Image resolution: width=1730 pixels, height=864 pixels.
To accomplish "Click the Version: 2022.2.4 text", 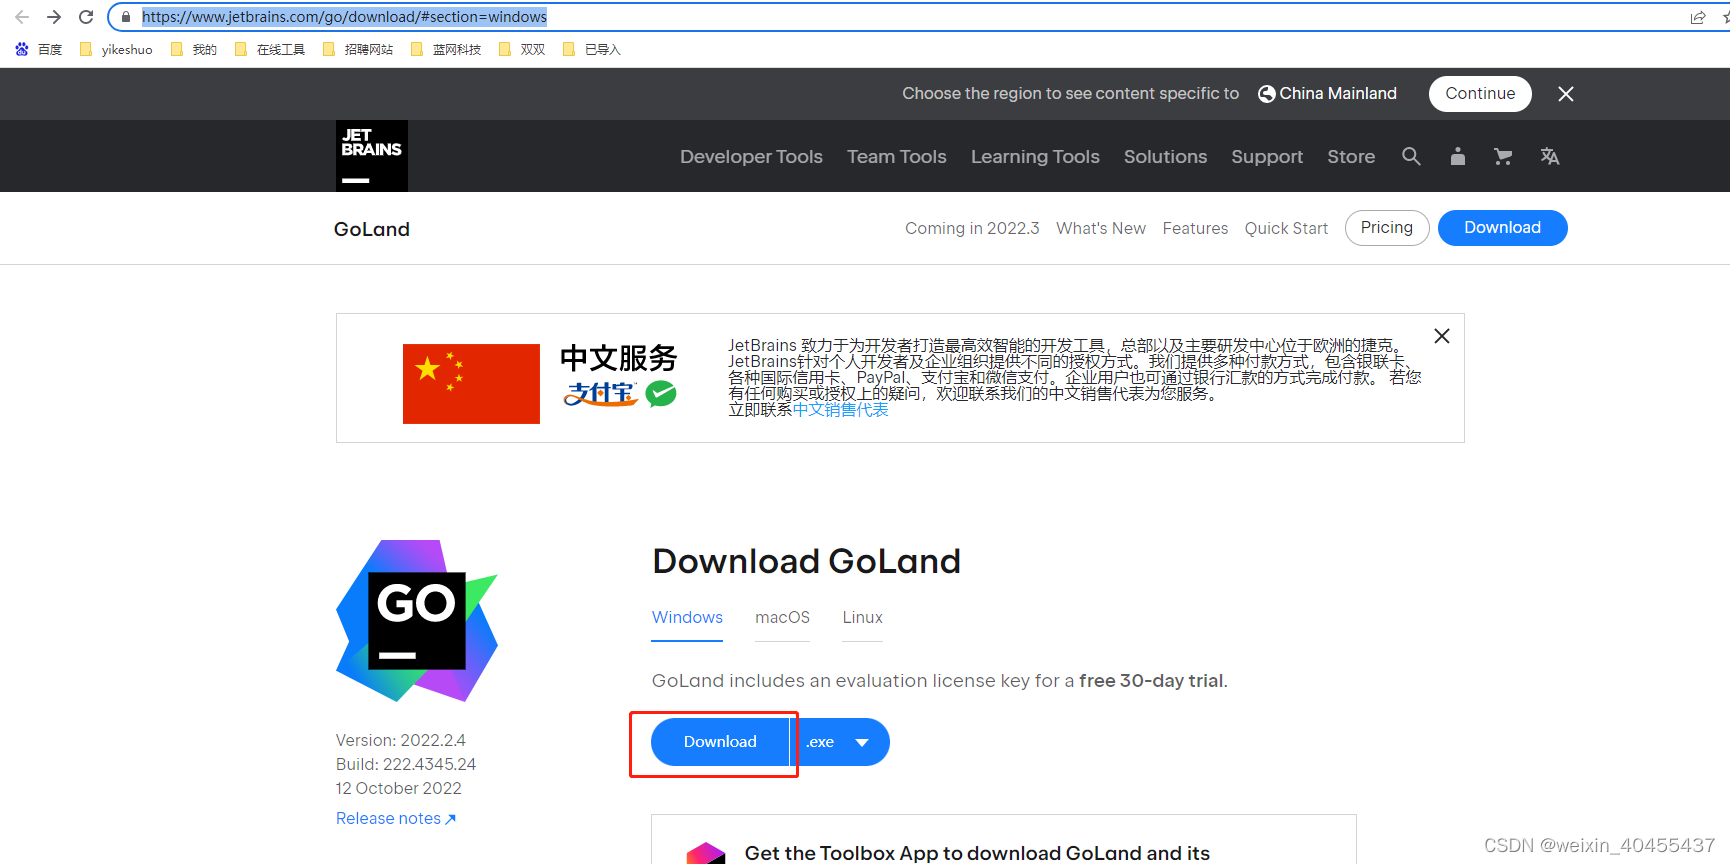I will click(x=401, y=740).
